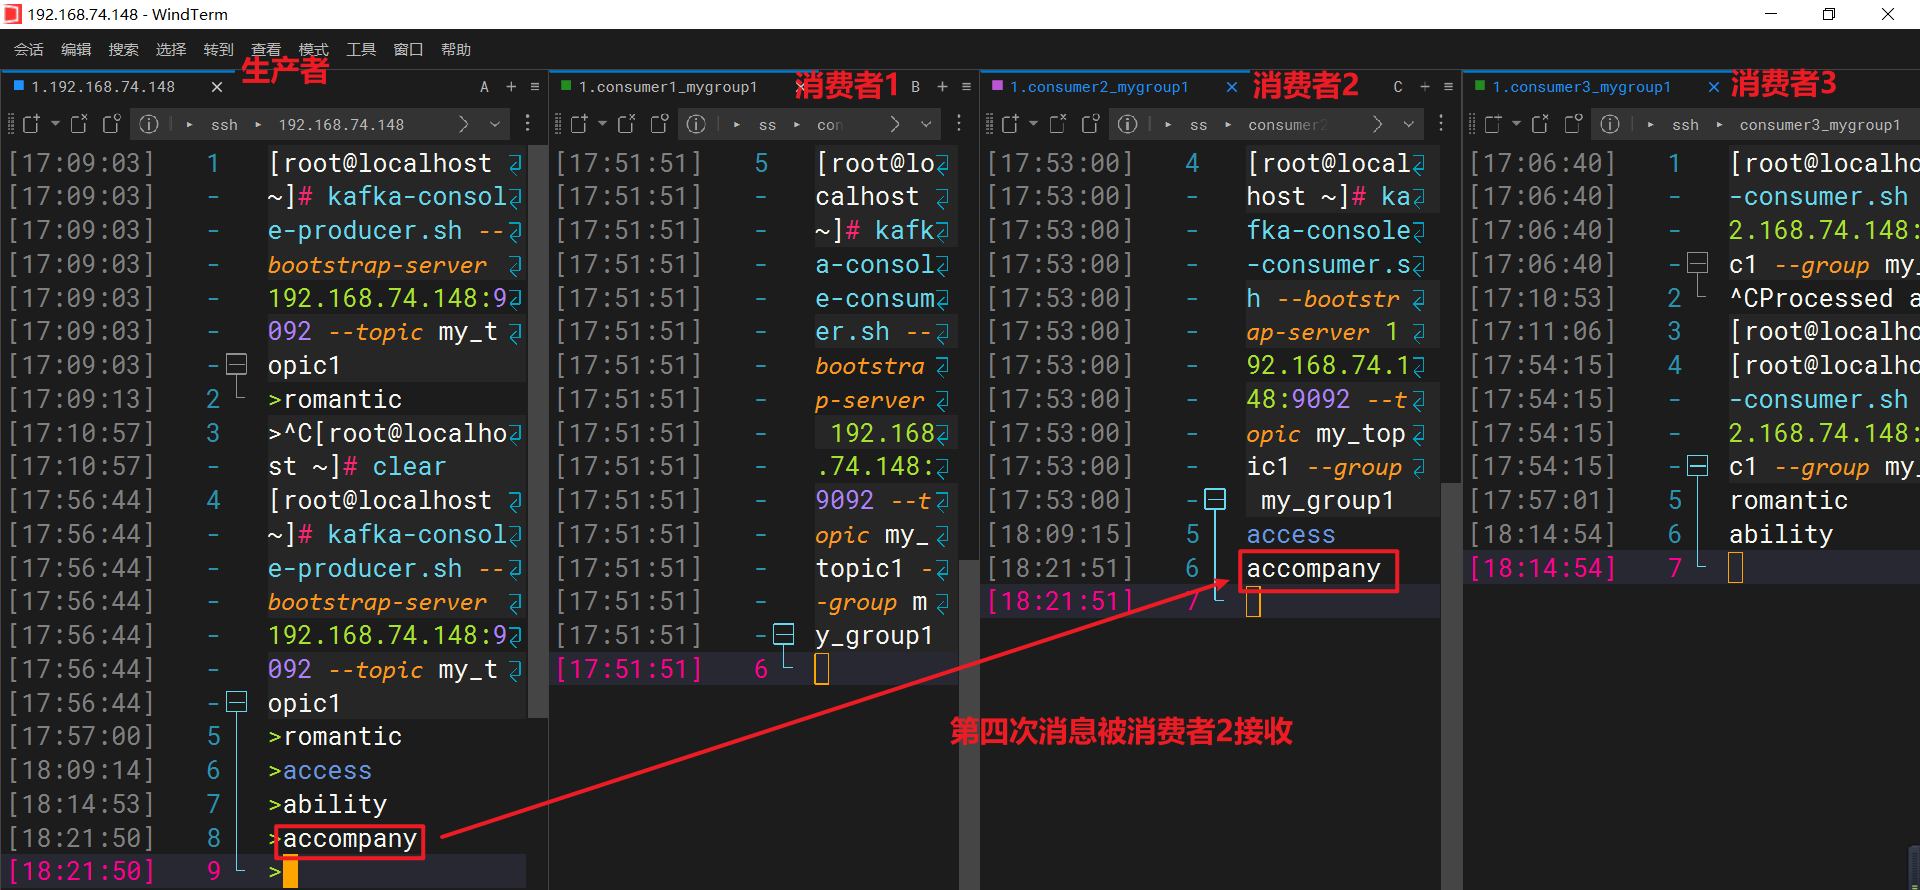This screenshot has height=890, width=1920.
Task: Click new session icon in consumer2 pane toolbar
Action: [x=1009, y=124]
